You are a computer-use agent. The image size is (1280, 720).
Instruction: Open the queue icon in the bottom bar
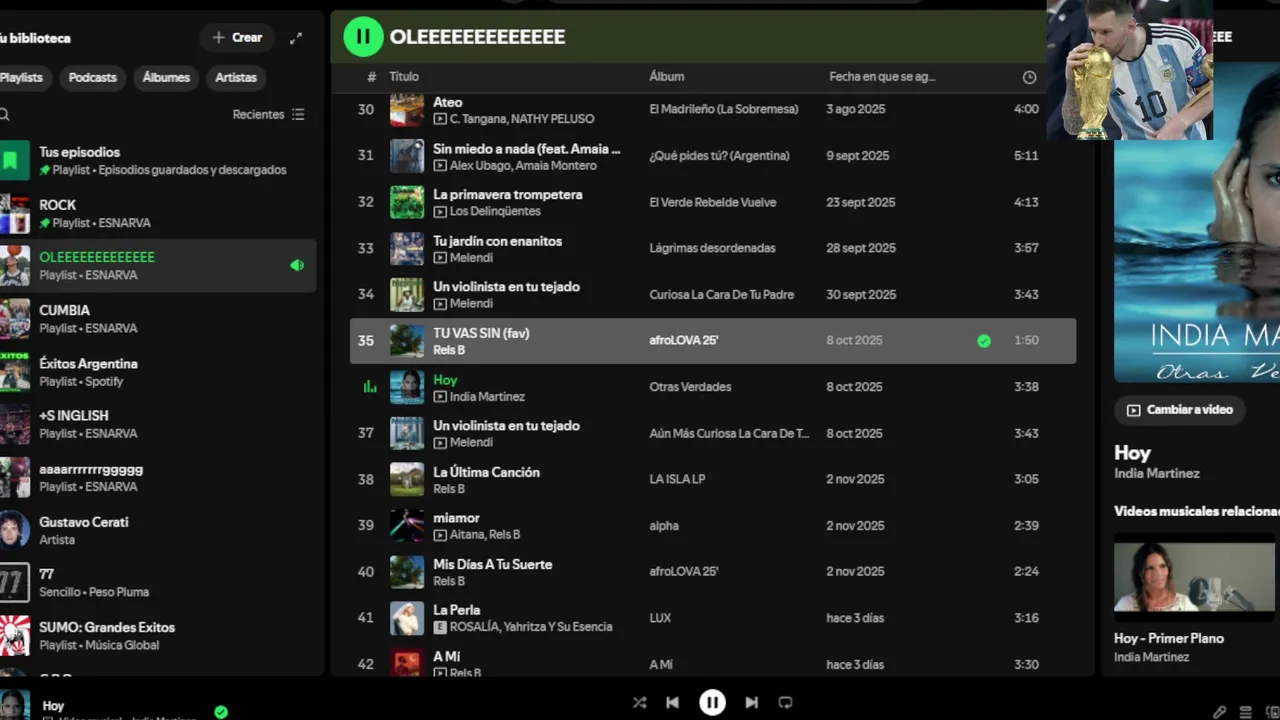tap(1245, 712)
